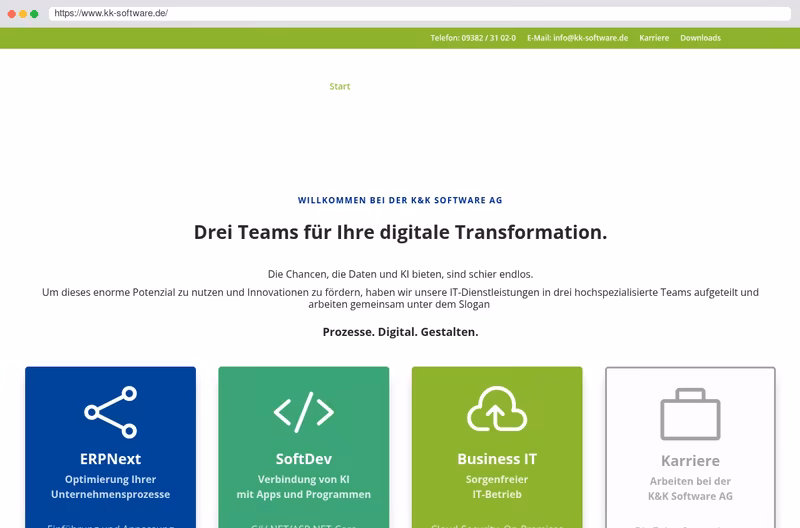This screenshot has height=528, width=800.
Task: Select the Business IT card heading
Action: 497,459
